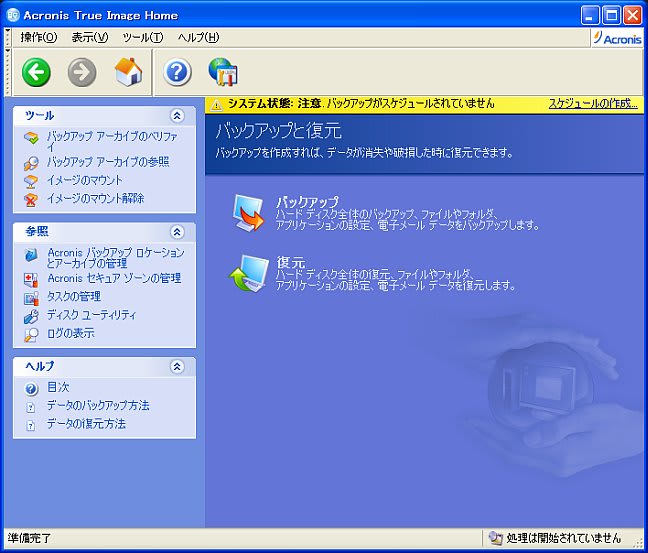Open イメージのマウント in the sidebar
The image size is (648, 553).
click(x=85, y=180)
